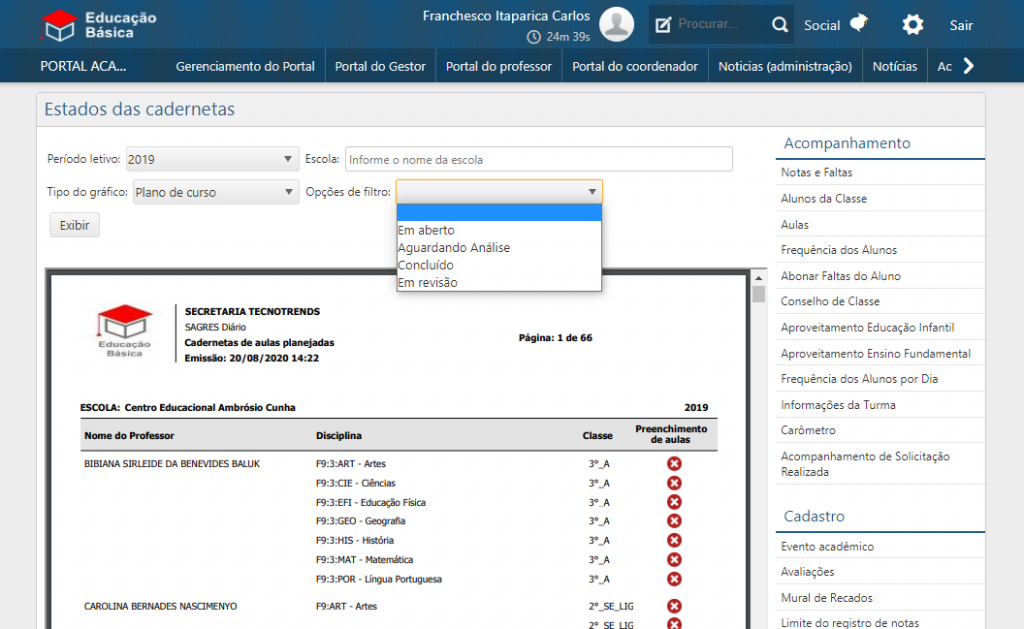The width and height of the screenshot is (1024, 629).
Task: Open the Tipo do gráfico dropdown
Action: (216, 192)
